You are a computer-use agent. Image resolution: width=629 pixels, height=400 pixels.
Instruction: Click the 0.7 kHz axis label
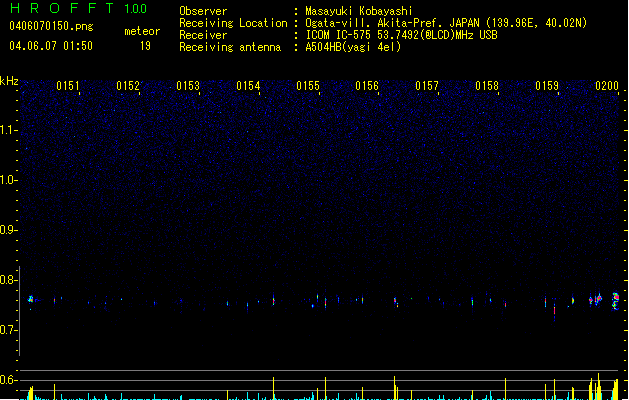7,330
